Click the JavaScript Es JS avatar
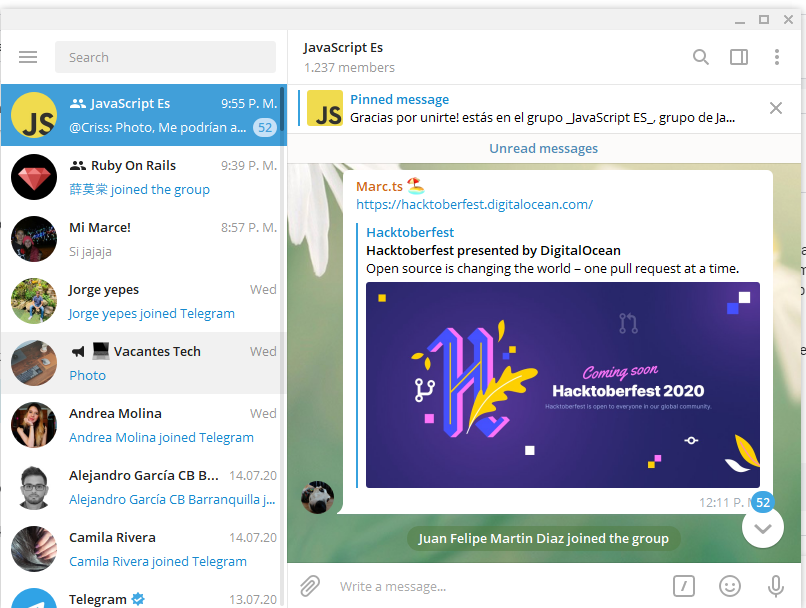This screenshot has width=806, height=608. coord(34,115)
